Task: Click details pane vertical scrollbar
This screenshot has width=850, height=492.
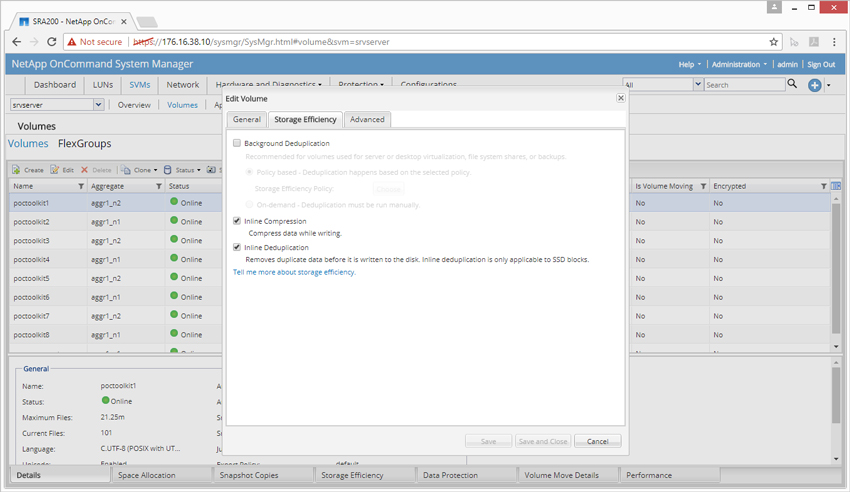Action: click(x=836, y=396)
